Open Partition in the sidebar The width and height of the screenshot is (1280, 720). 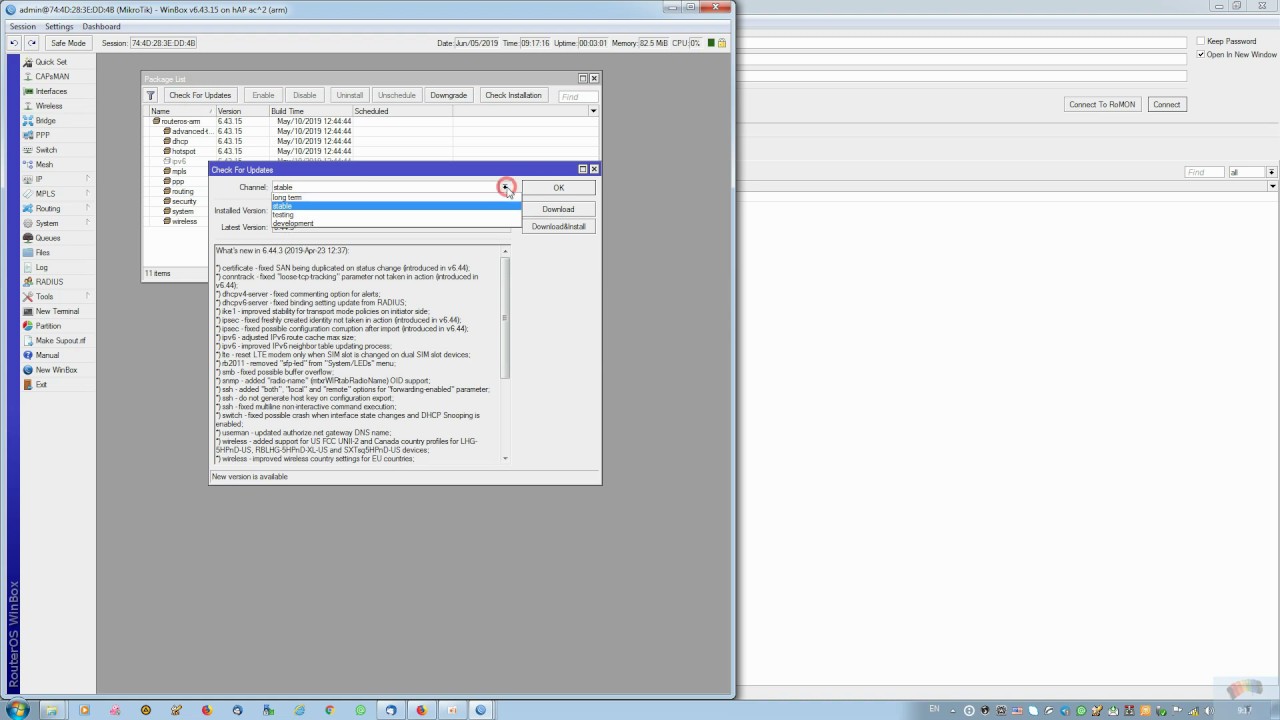pyautogui.click(x=48, y=326)
